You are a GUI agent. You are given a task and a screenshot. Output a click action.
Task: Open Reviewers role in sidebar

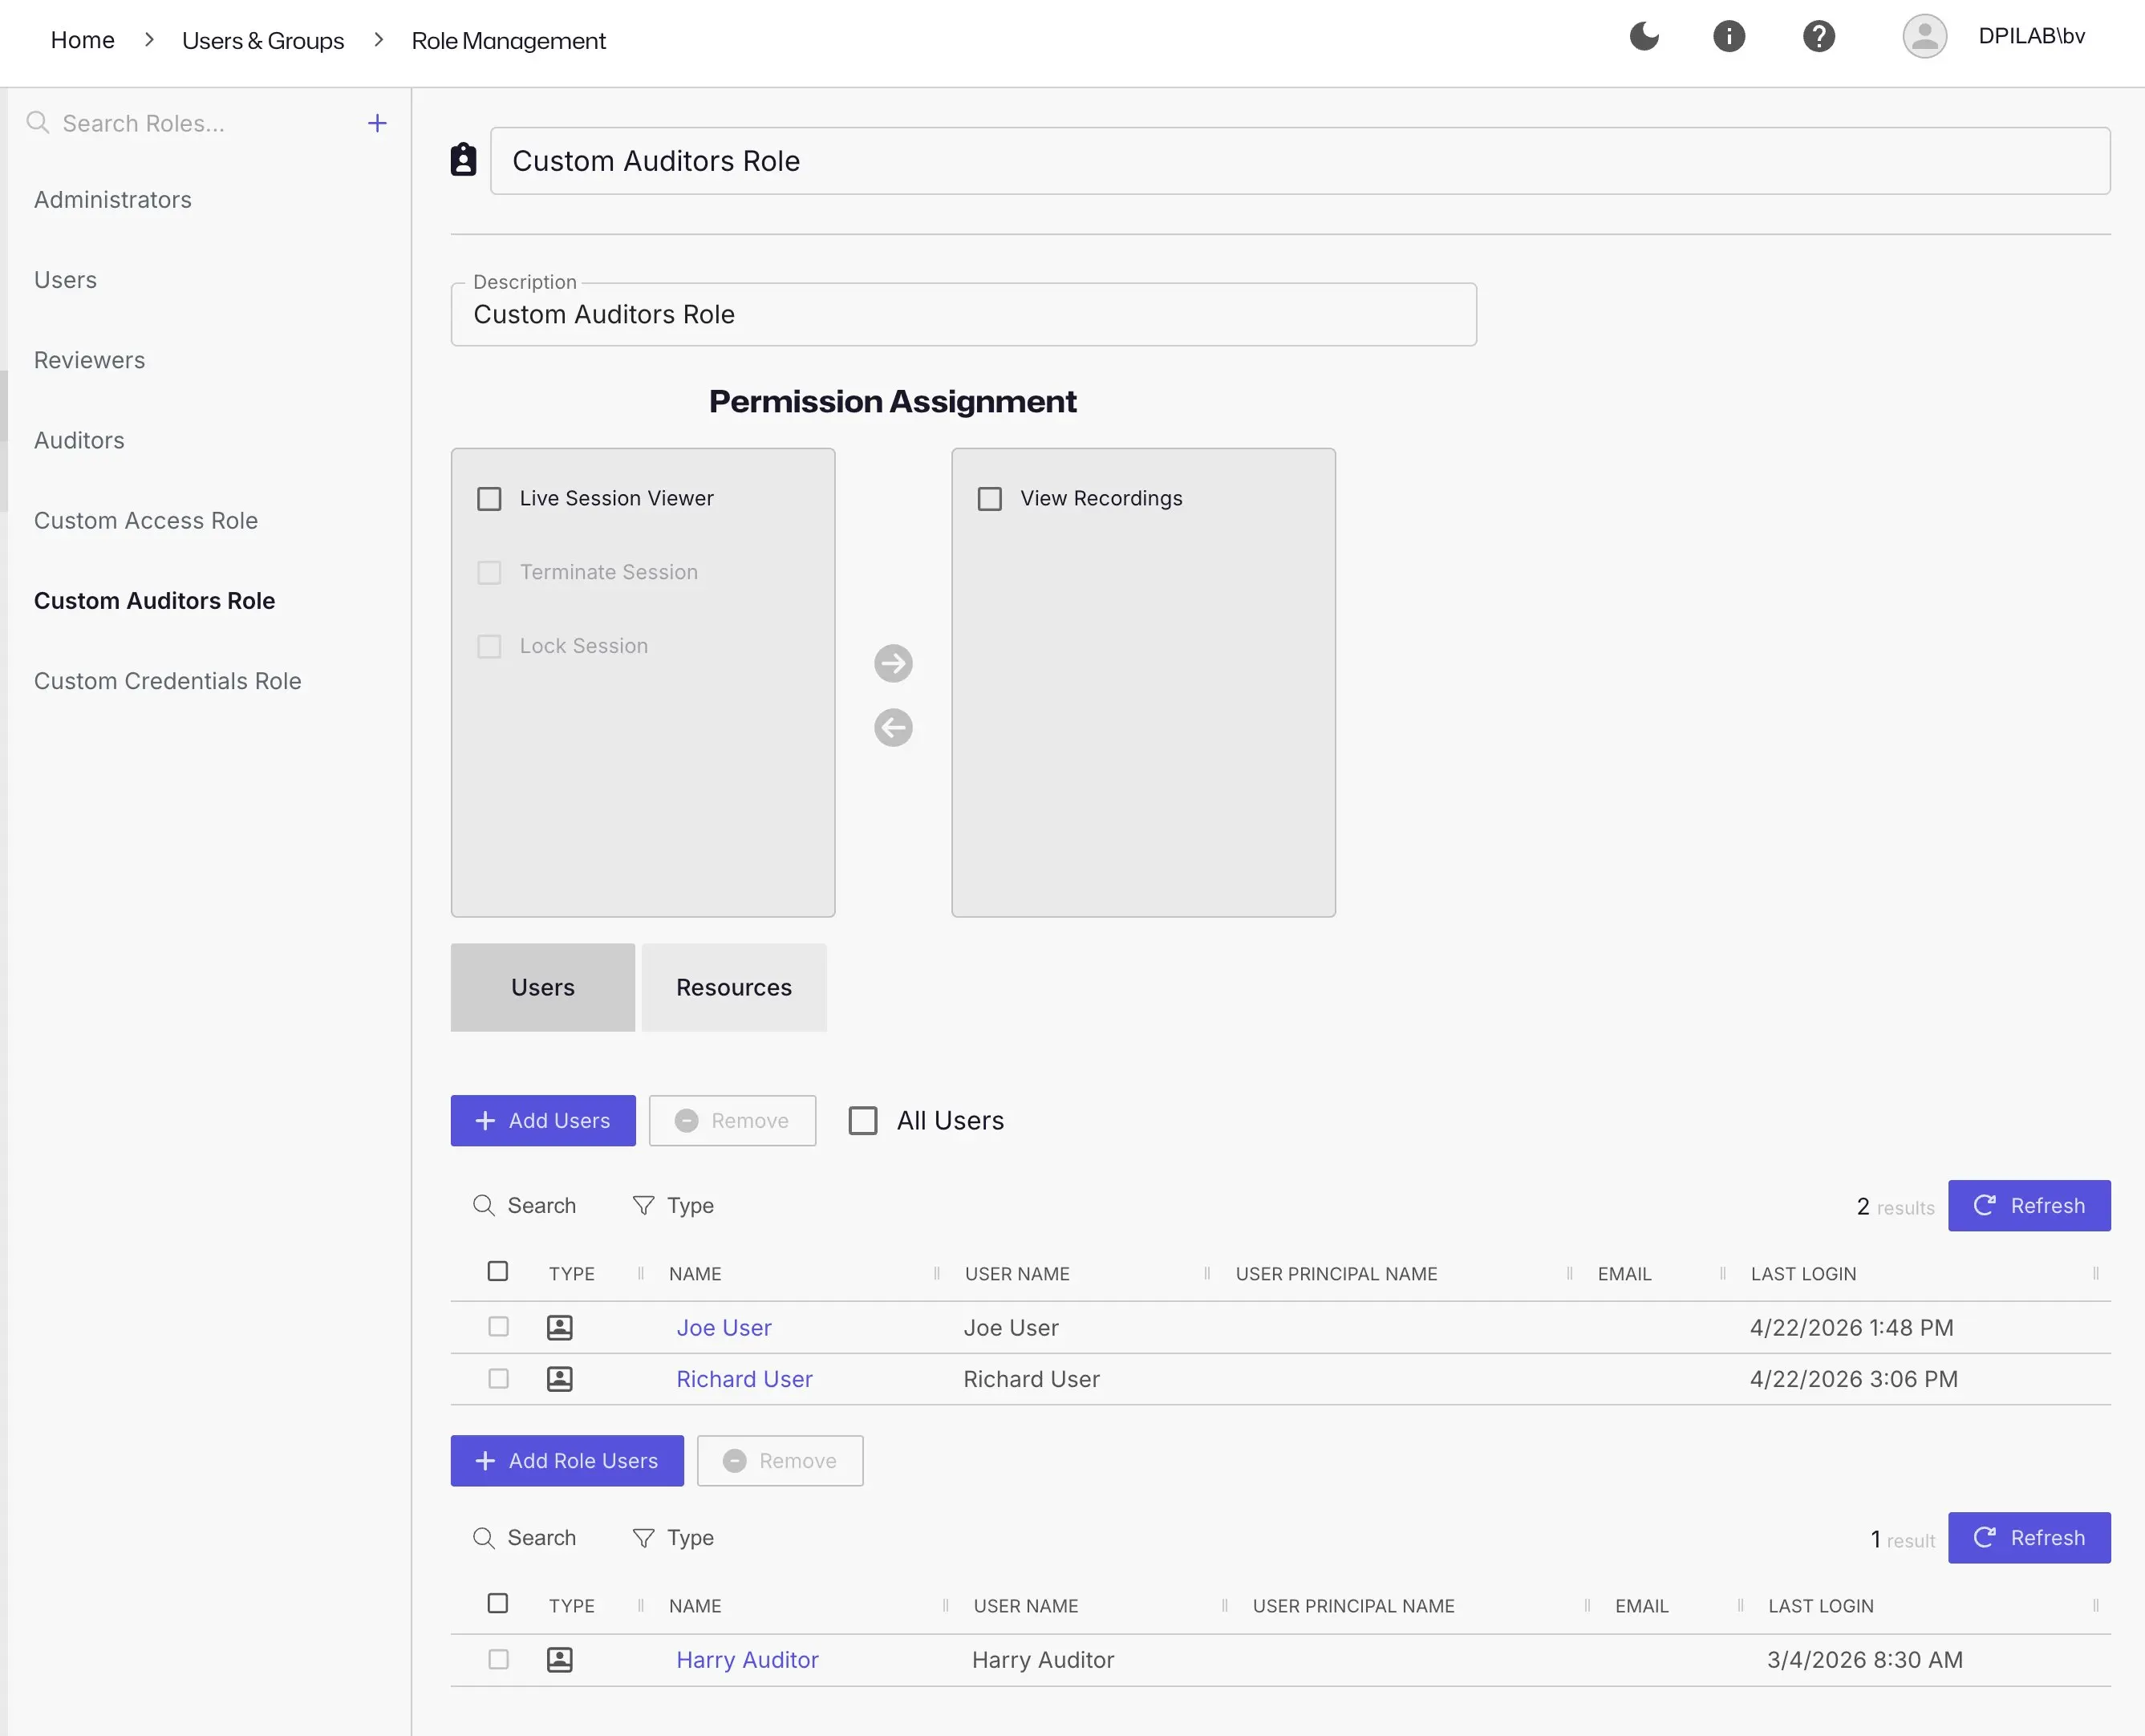point(90,360)
